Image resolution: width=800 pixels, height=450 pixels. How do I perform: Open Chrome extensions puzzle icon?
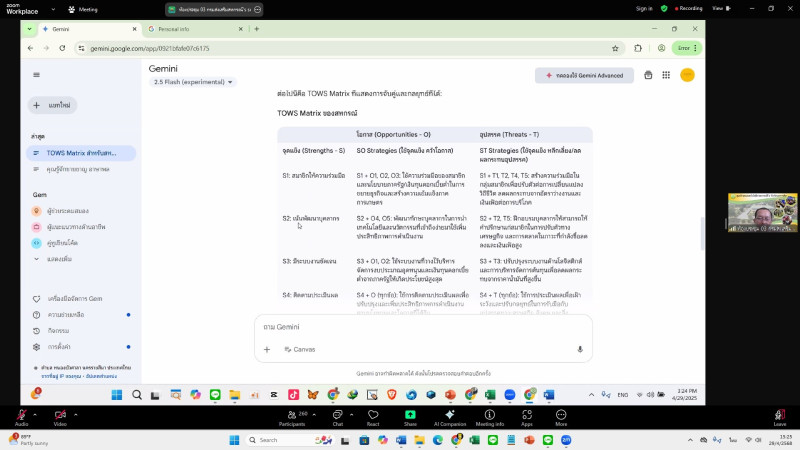(638, 48)
